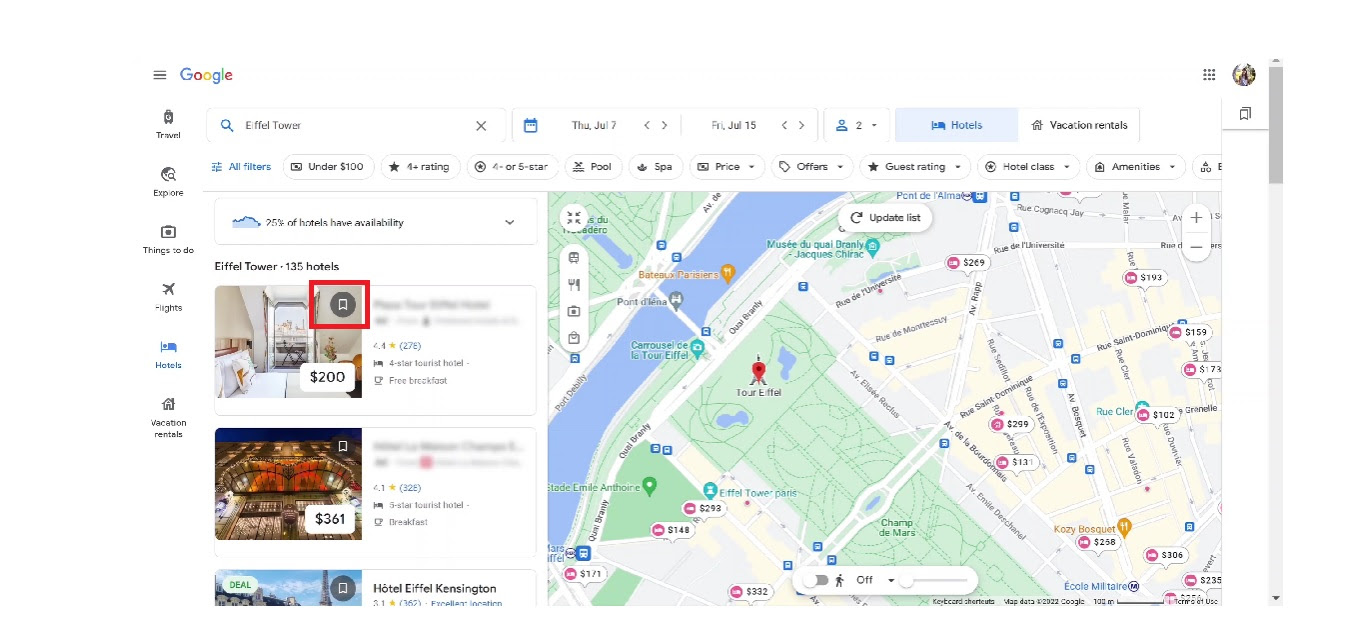Select the $293 hotel map marker
Image resolution: width=1361 pixels, height=621 pixels.
click(703, 509)
